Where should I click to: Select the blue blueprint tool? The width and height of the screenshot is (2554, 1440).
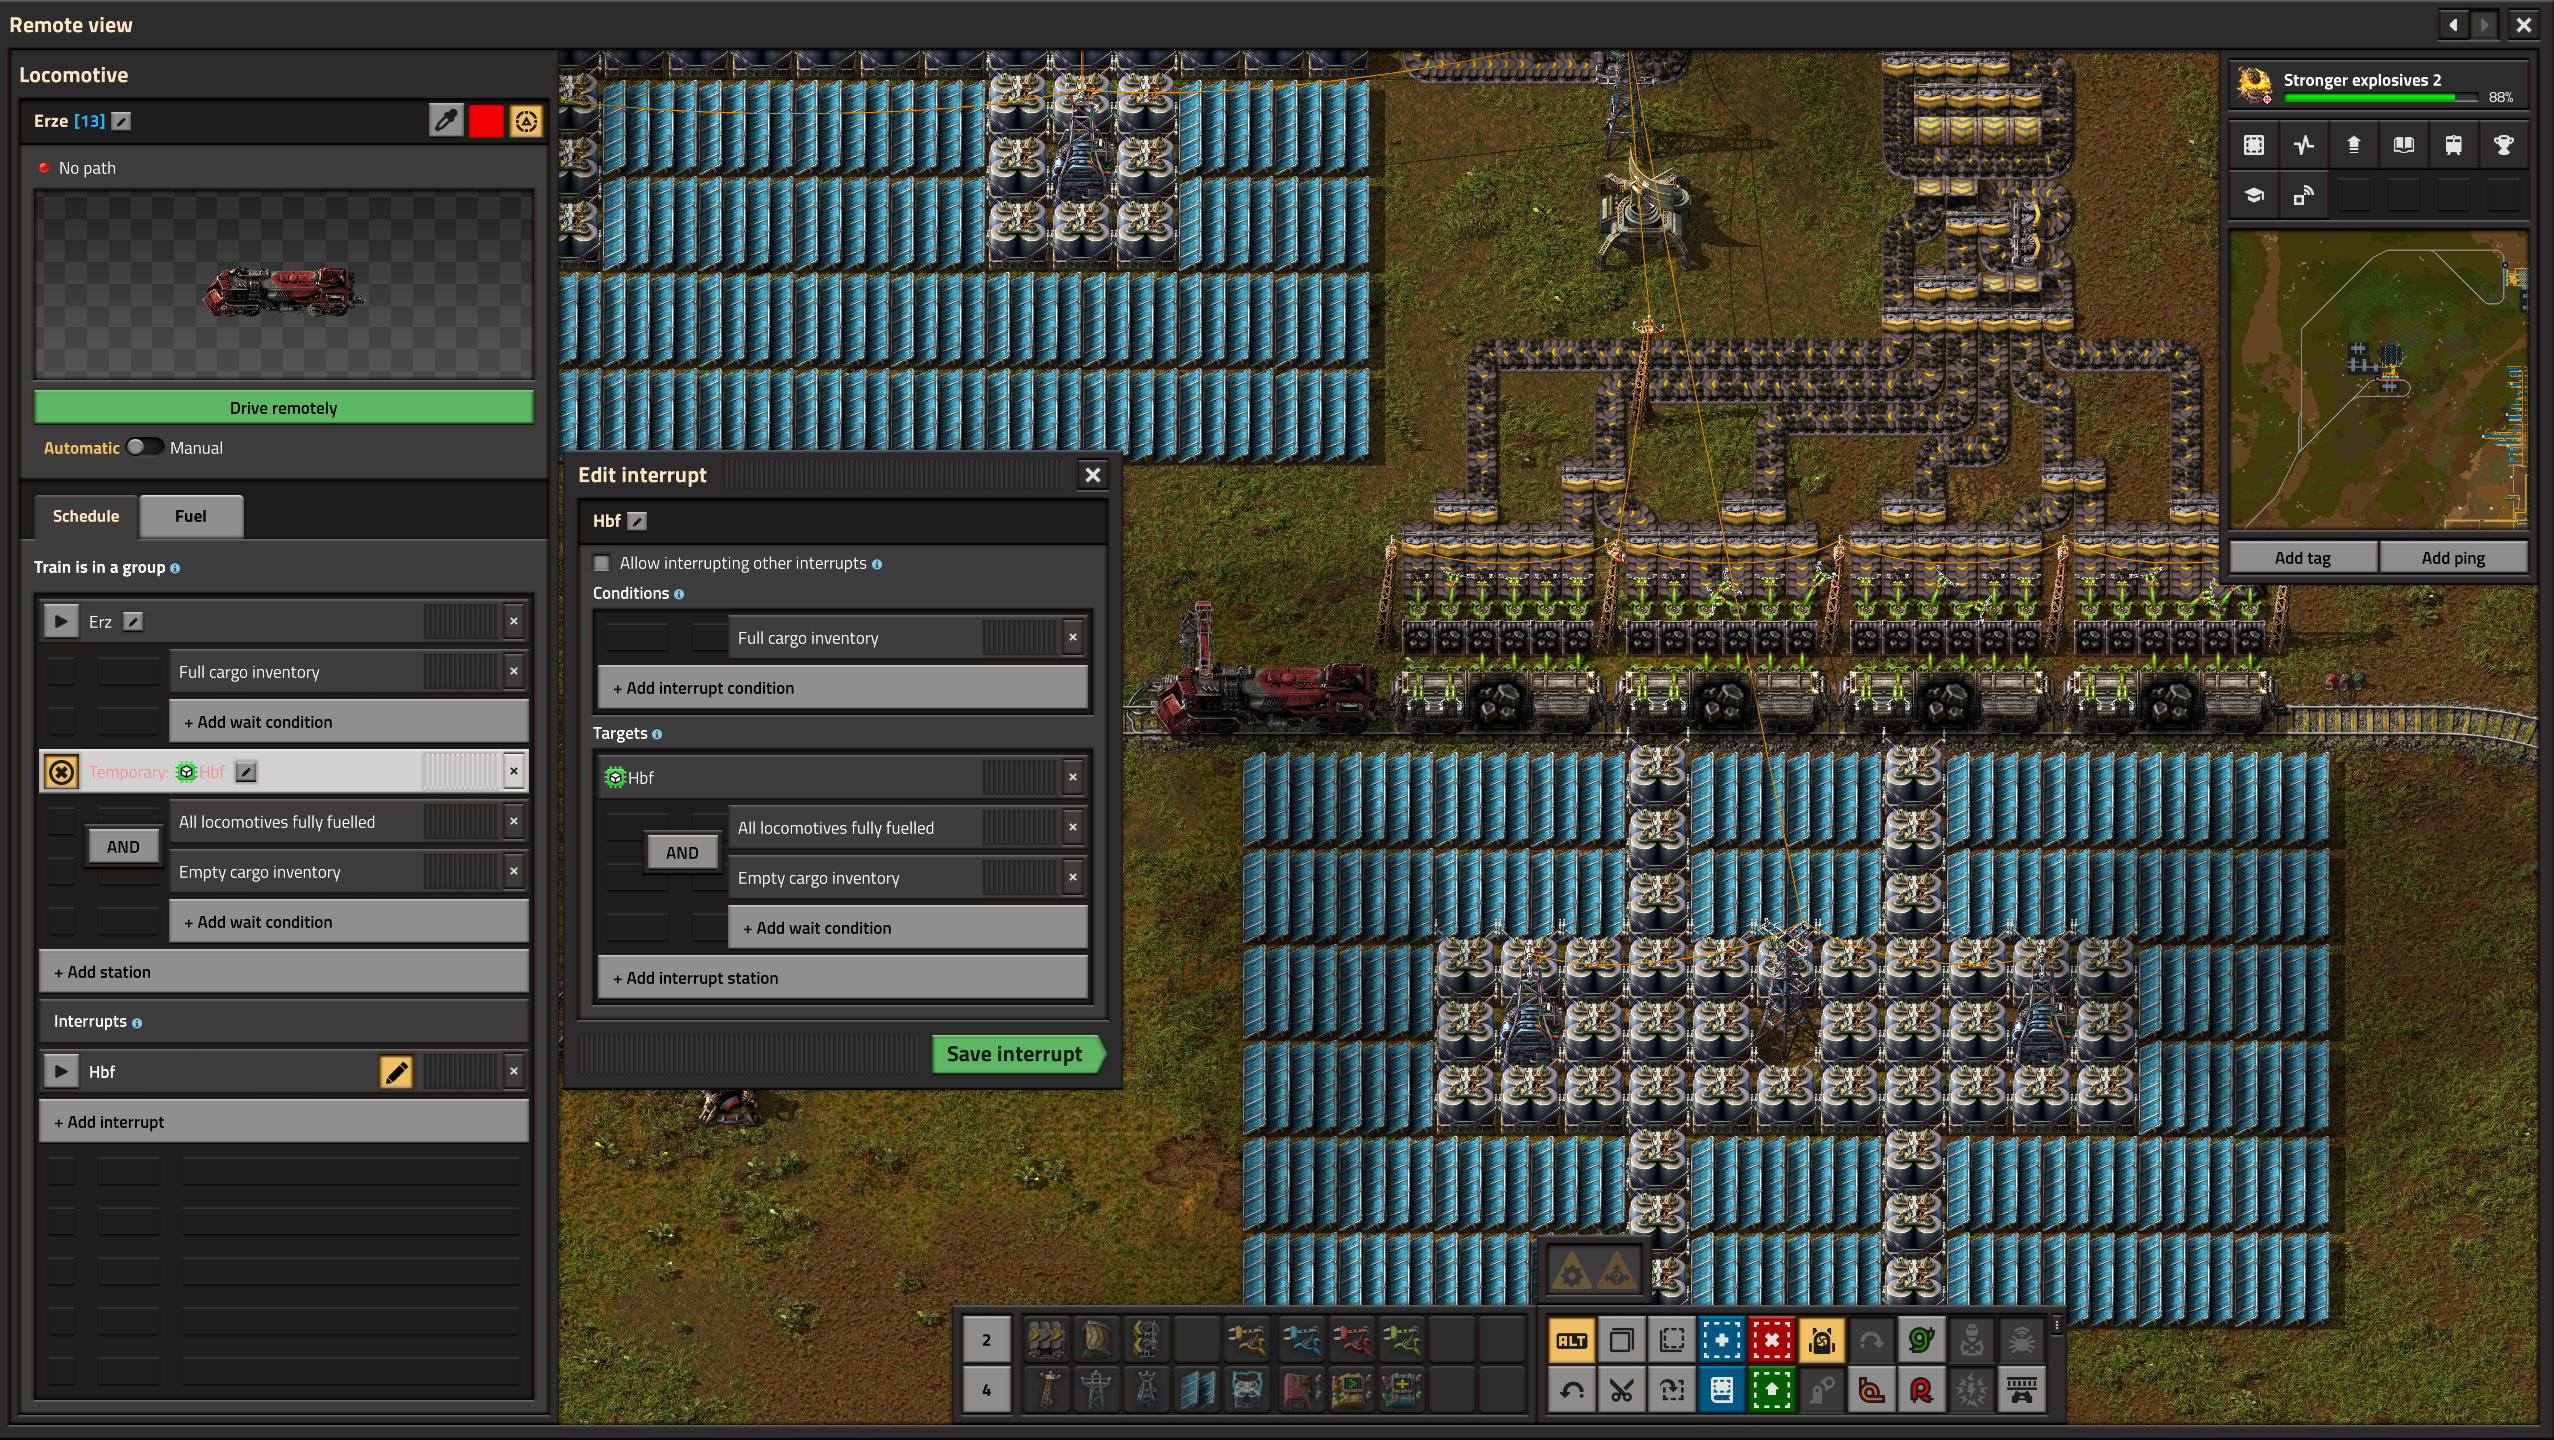tap(1722, 1340)
